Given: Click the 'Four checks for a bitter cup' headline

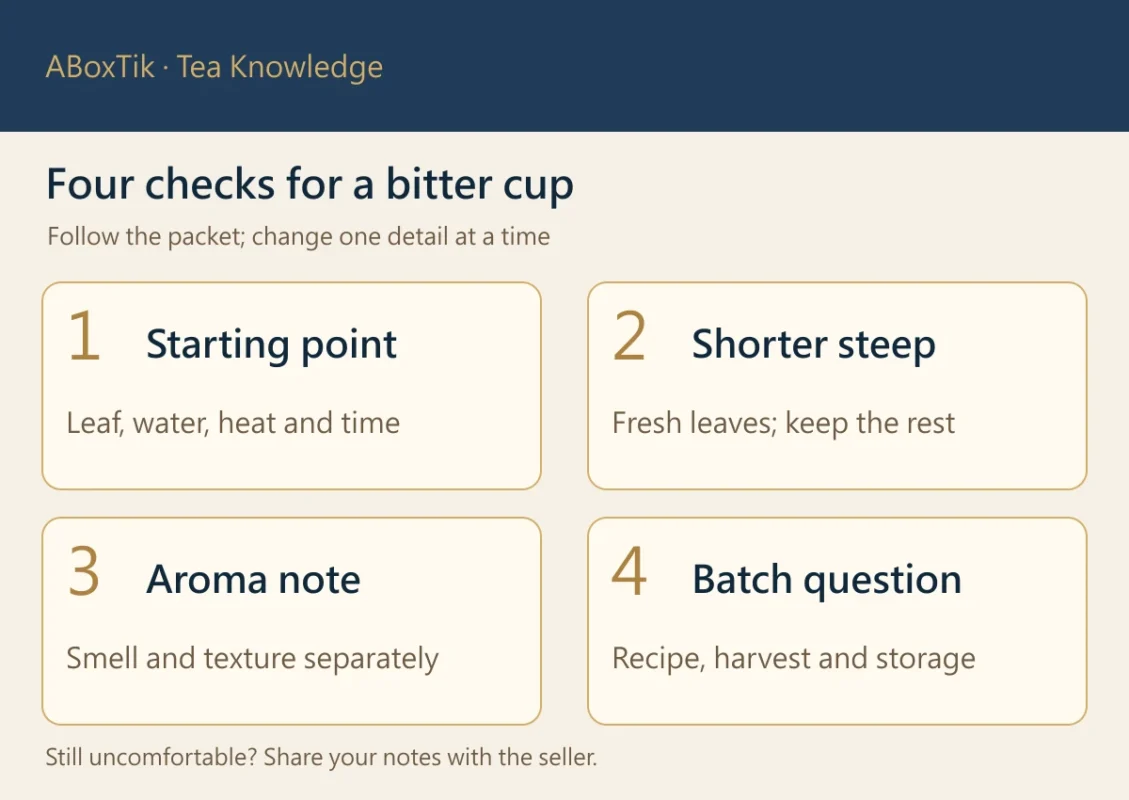Looking at the screenshot, I should (x=310, y=184).
